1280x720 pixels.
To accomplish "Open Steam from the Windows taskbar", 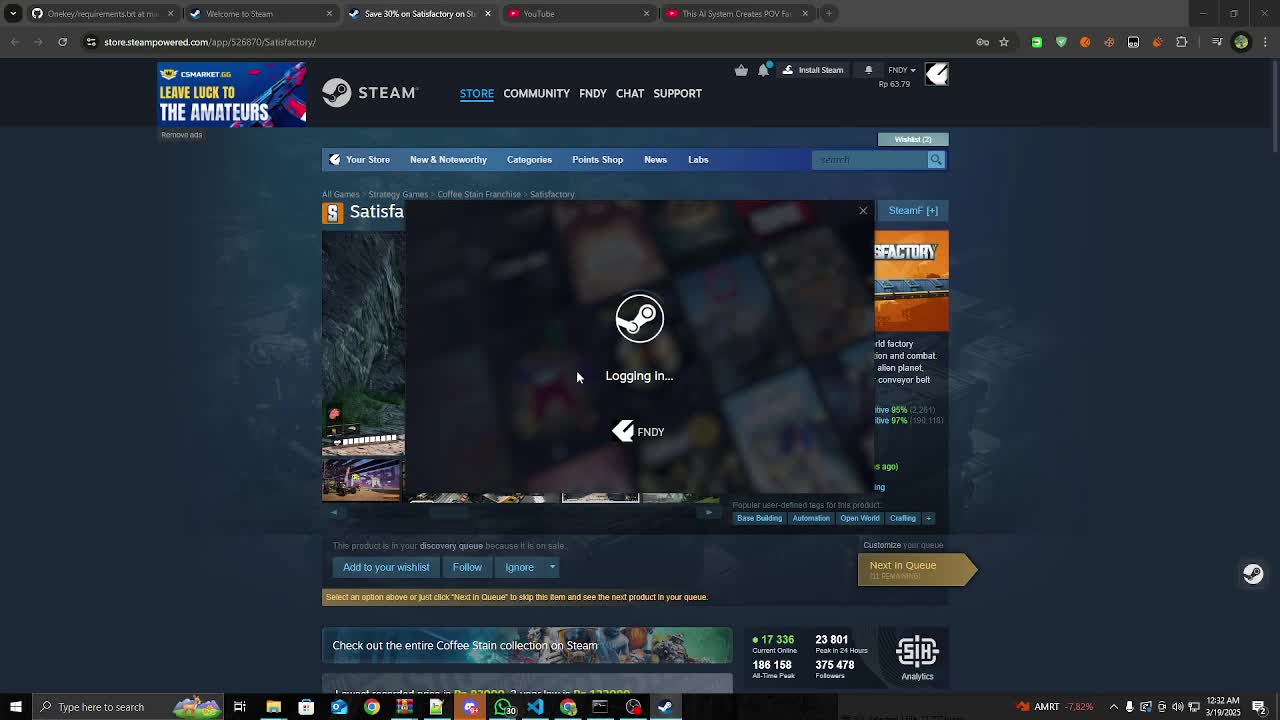I will tap(665, 707).
